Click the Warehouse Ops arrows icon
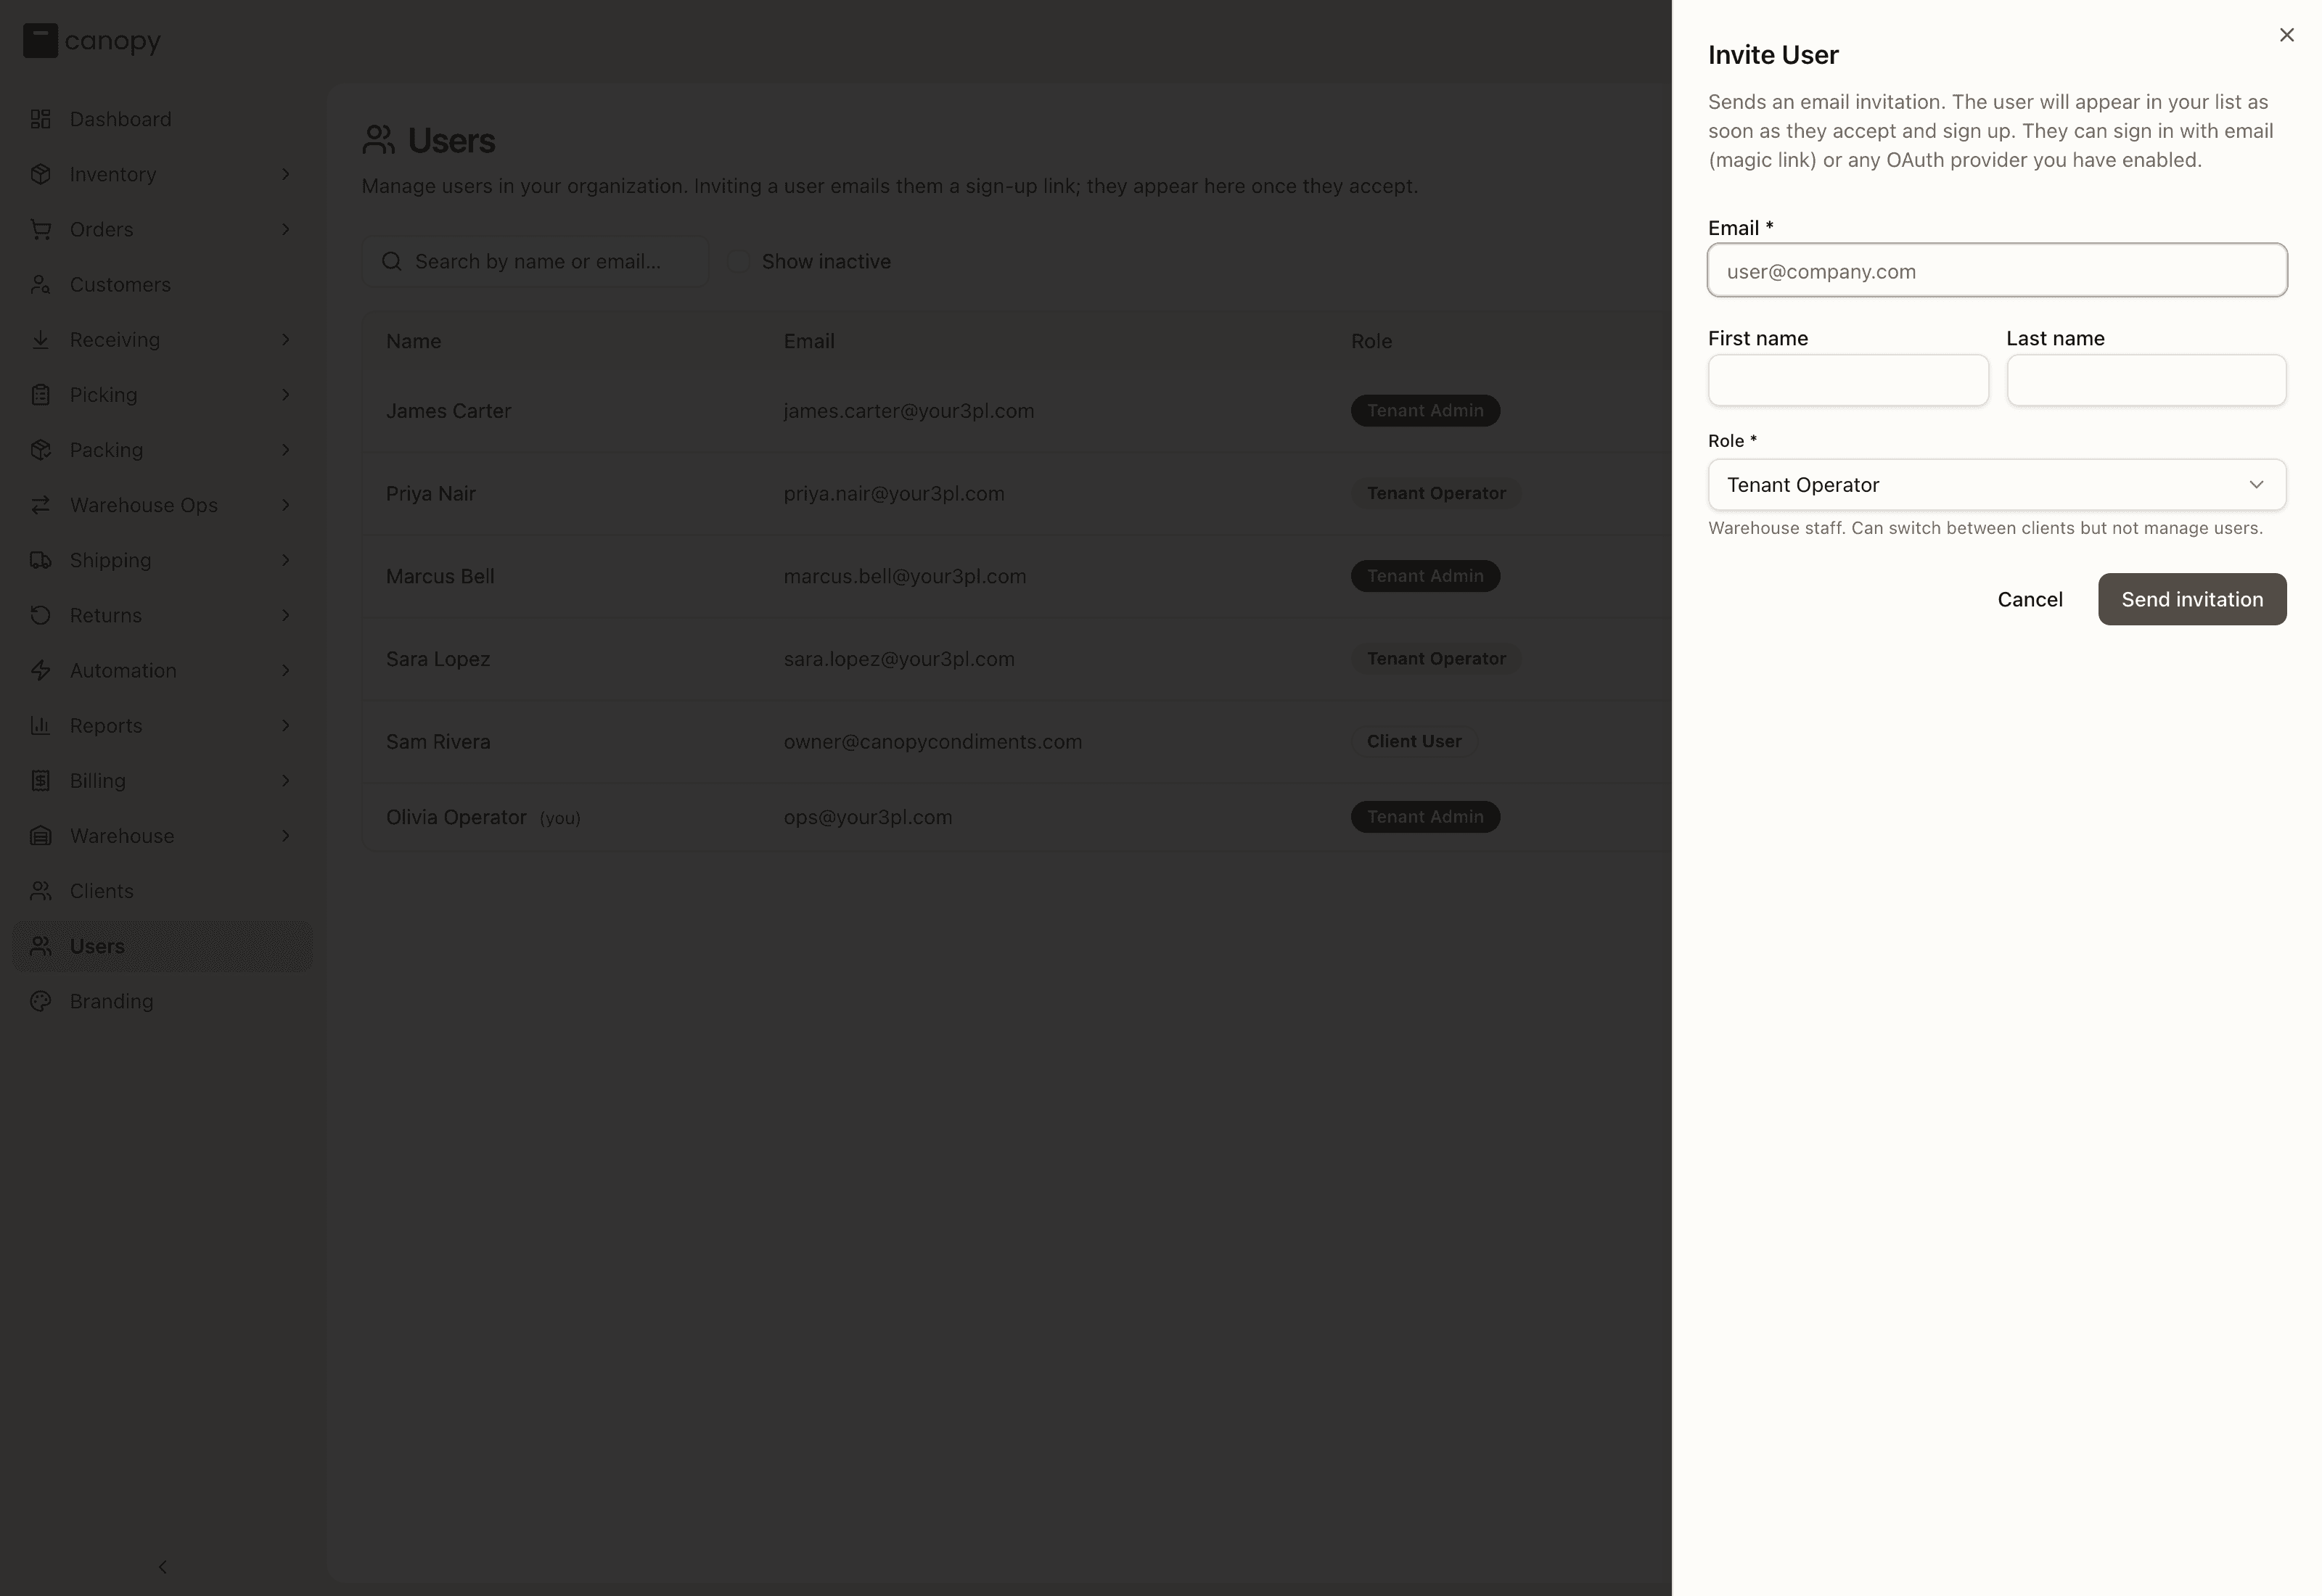The image size is (2322, 1596). [x=40, y=505]
